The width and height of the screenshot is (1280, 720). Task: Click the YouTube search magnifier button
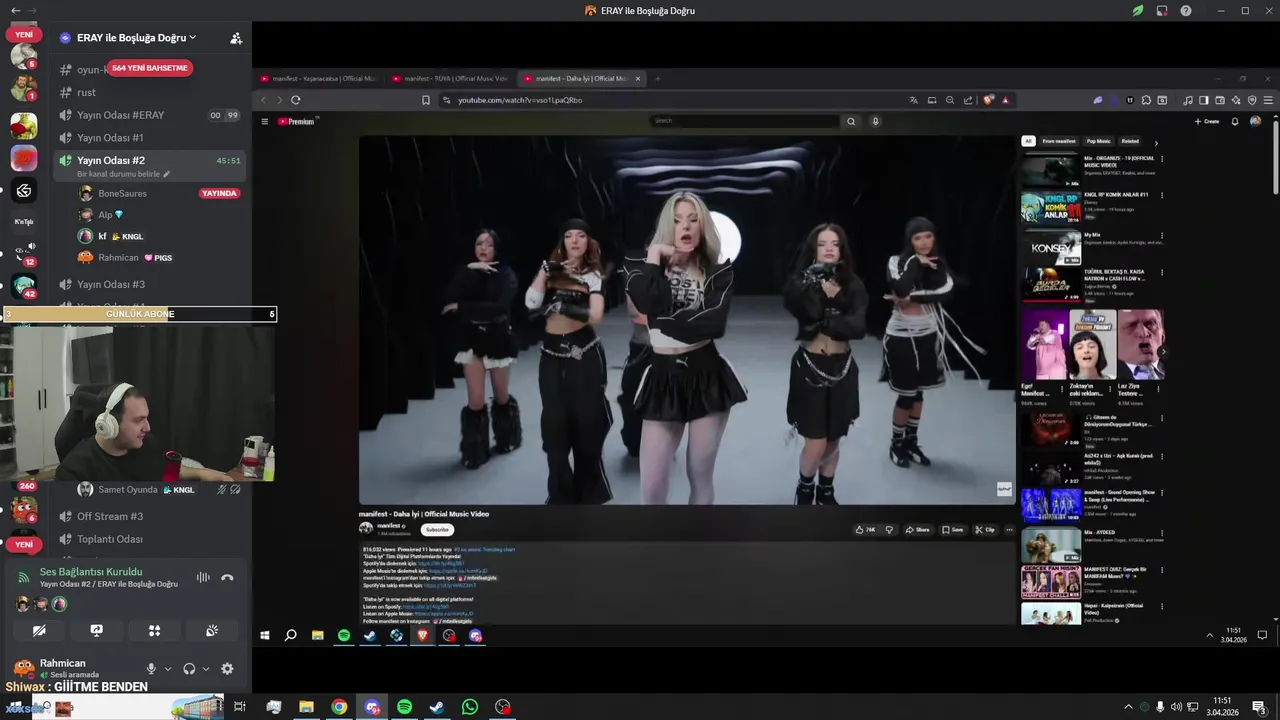(851, 121)
